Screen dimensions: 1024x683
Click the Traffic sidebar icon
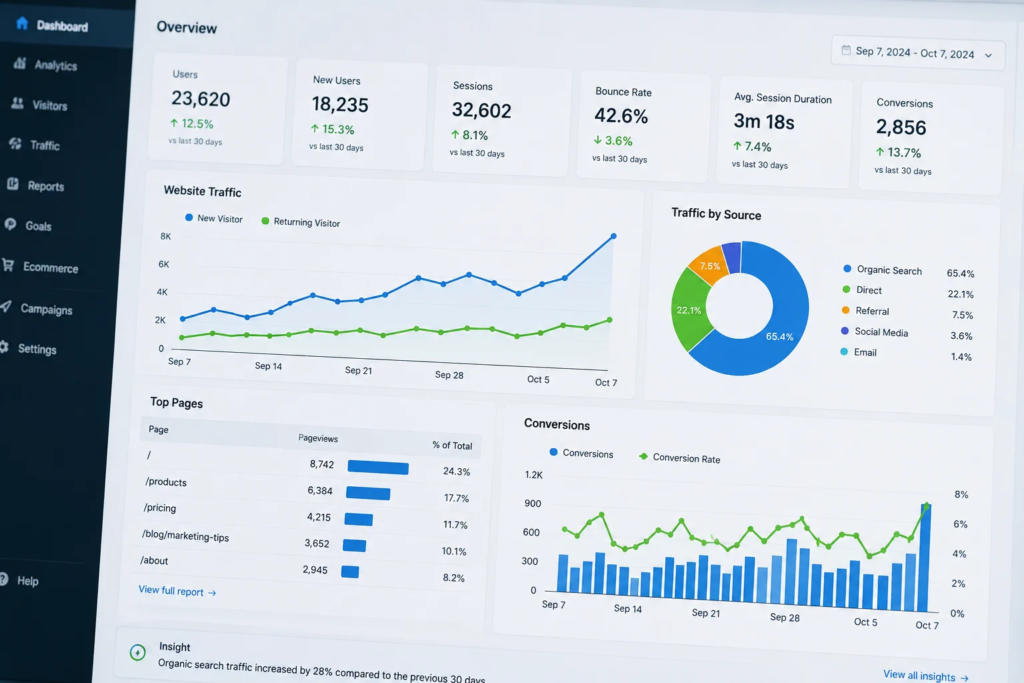(15, 144)
